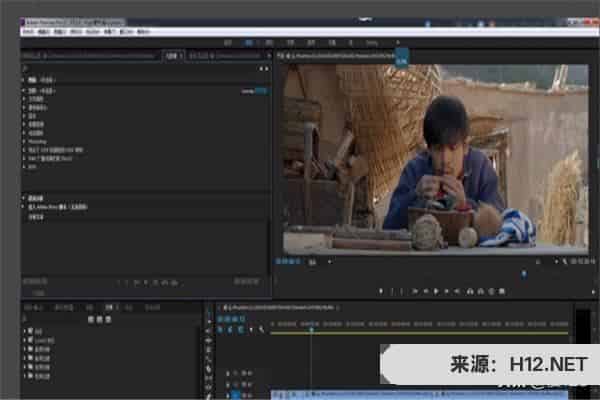Select the highlighted active workspace tab
Image resolution: width=600 pixels, height=400 pixels.
[249, 43]
